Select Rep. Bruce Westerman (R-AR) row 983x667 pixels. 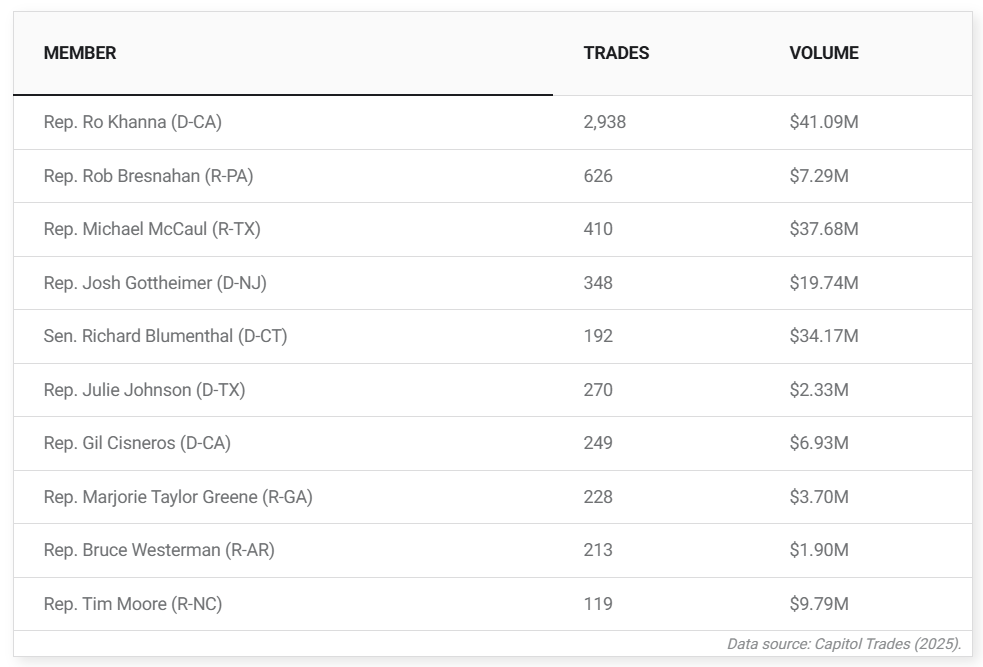[159, 550]
